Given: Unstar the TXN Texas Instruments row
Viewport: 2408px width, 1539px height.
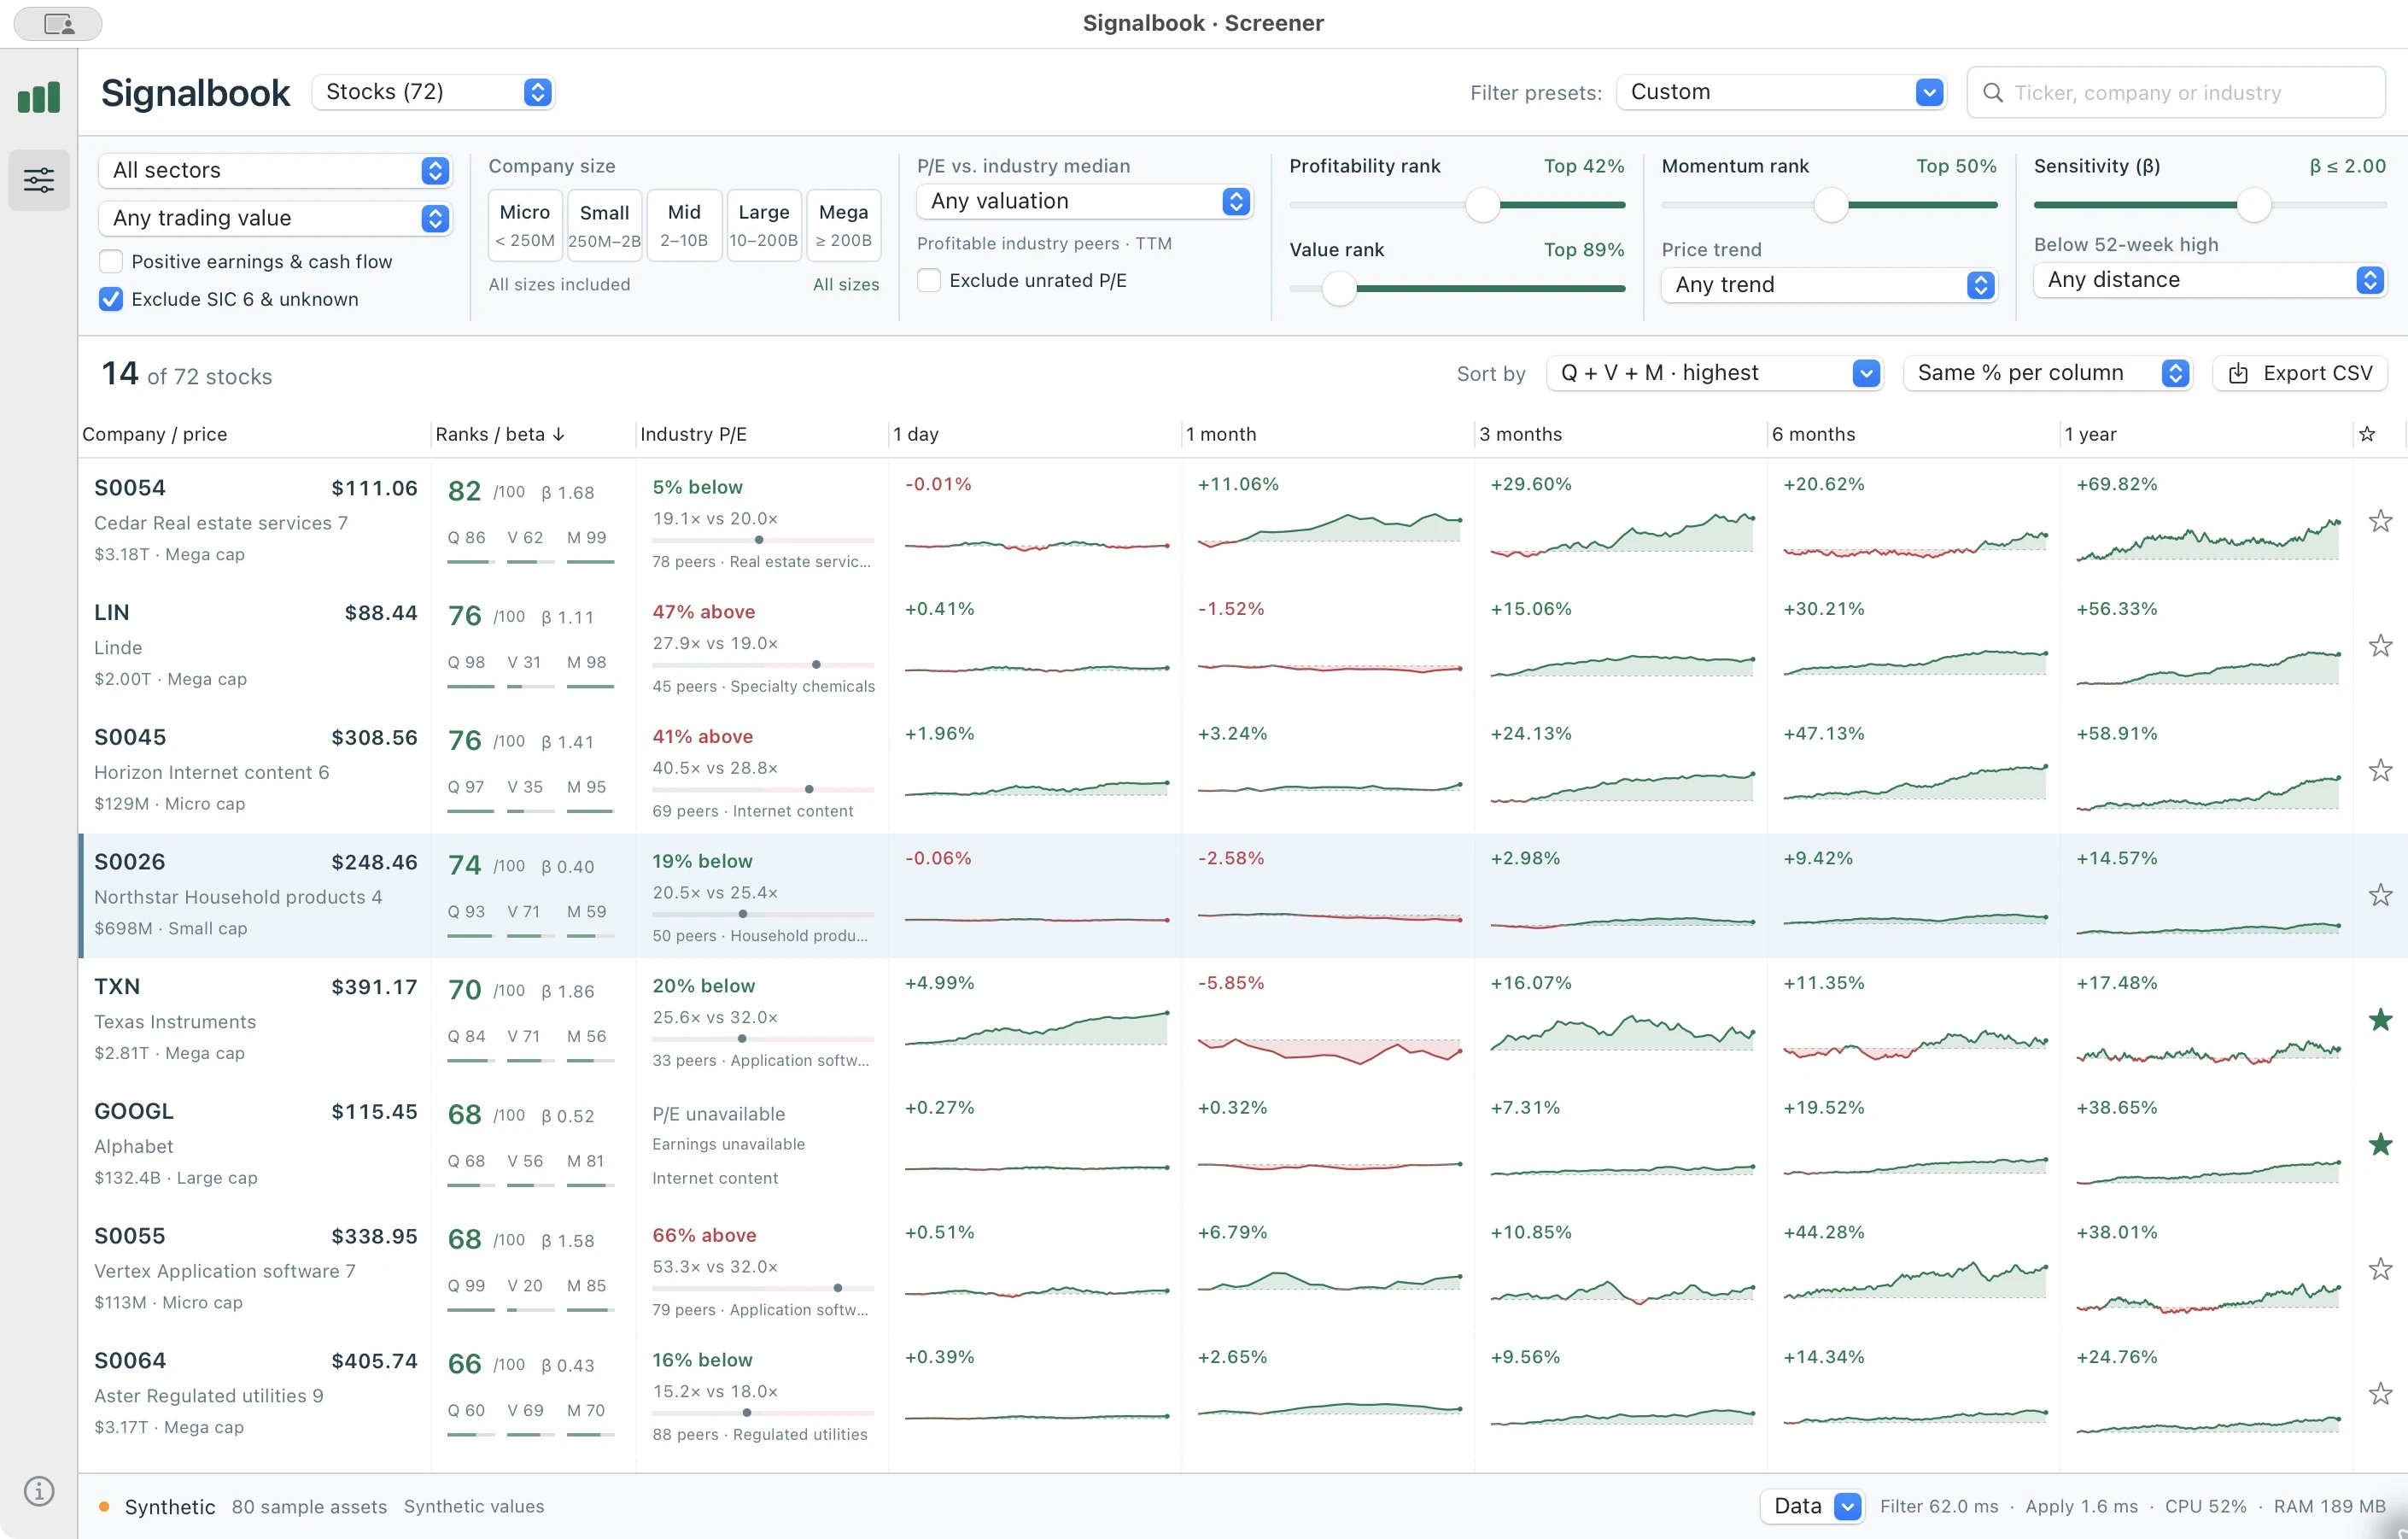Looking at the screenshot, I should (x=2380, y=1020).
